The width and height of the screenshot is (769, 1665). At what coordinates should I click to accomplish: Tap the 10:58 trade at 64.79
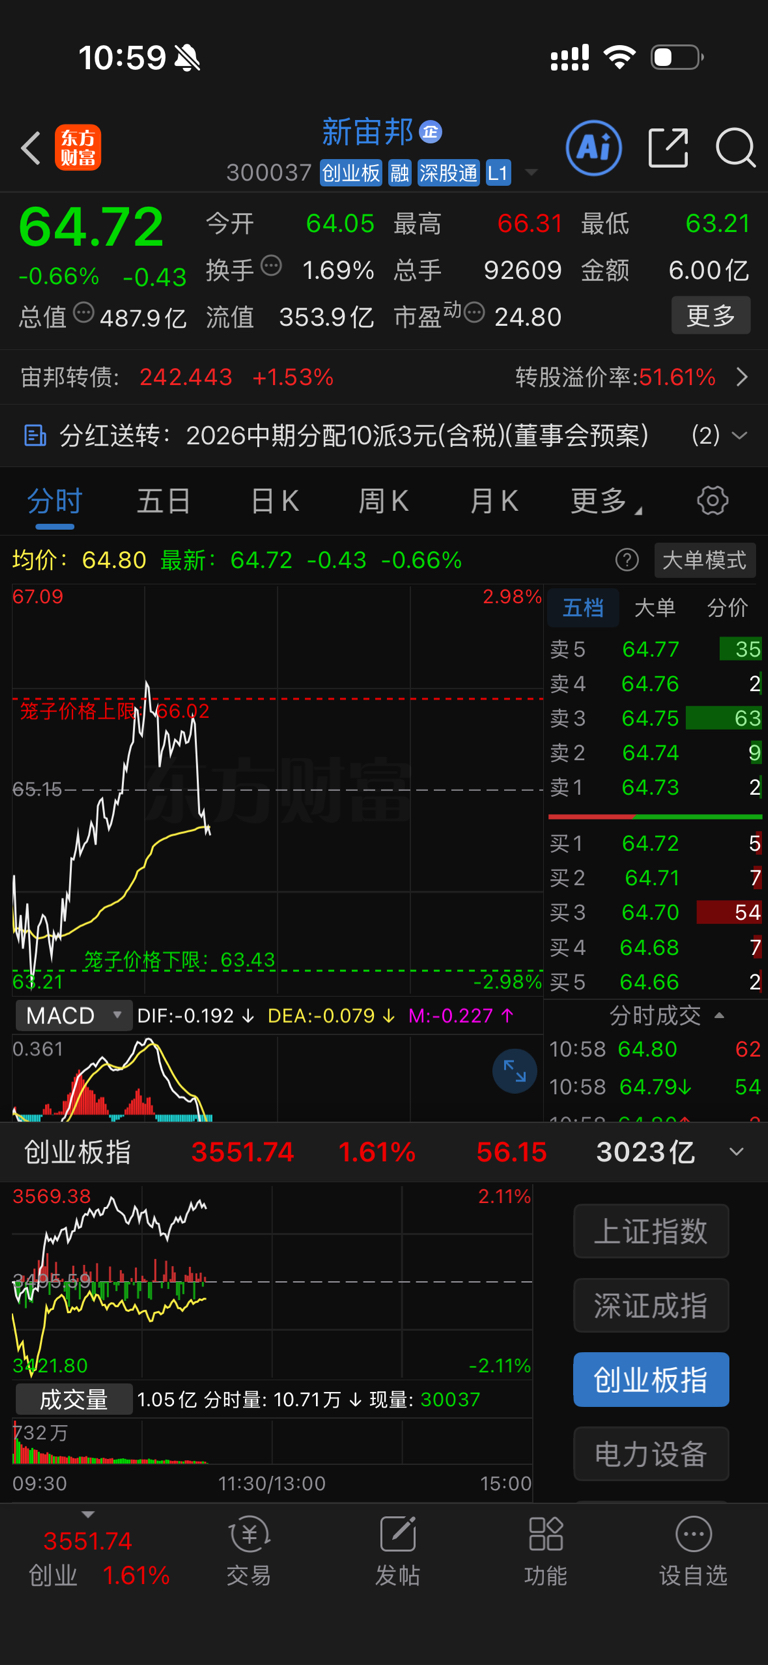655,1086
